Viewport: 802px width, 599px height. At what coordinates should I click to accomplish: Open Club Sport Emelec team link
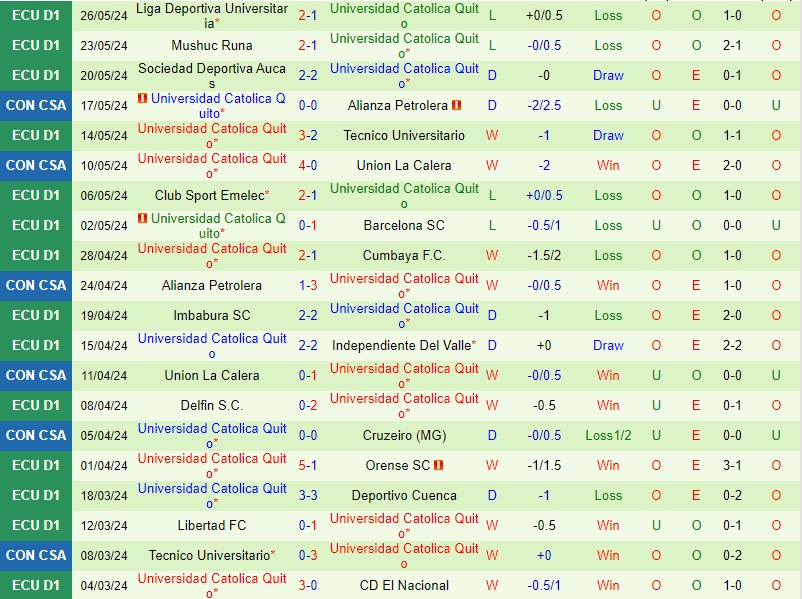pyautogui.click(x=212, y=195)
